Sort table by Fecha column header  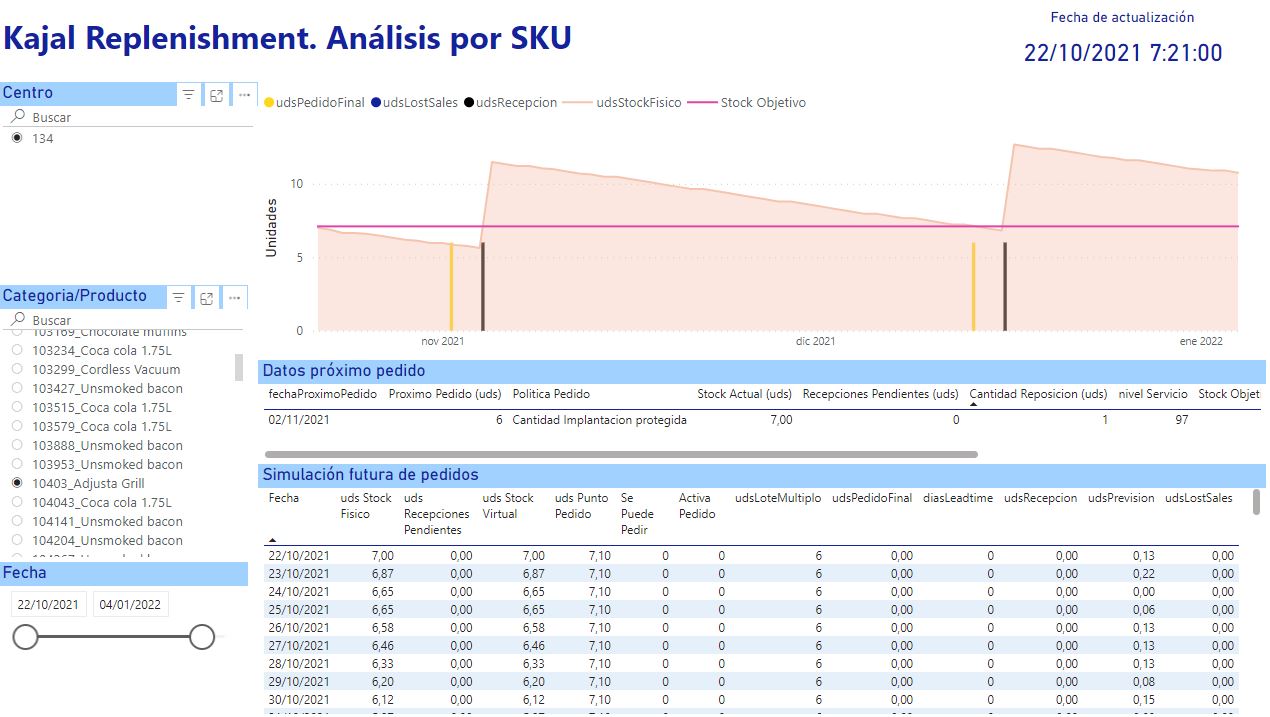click(283, 498)
